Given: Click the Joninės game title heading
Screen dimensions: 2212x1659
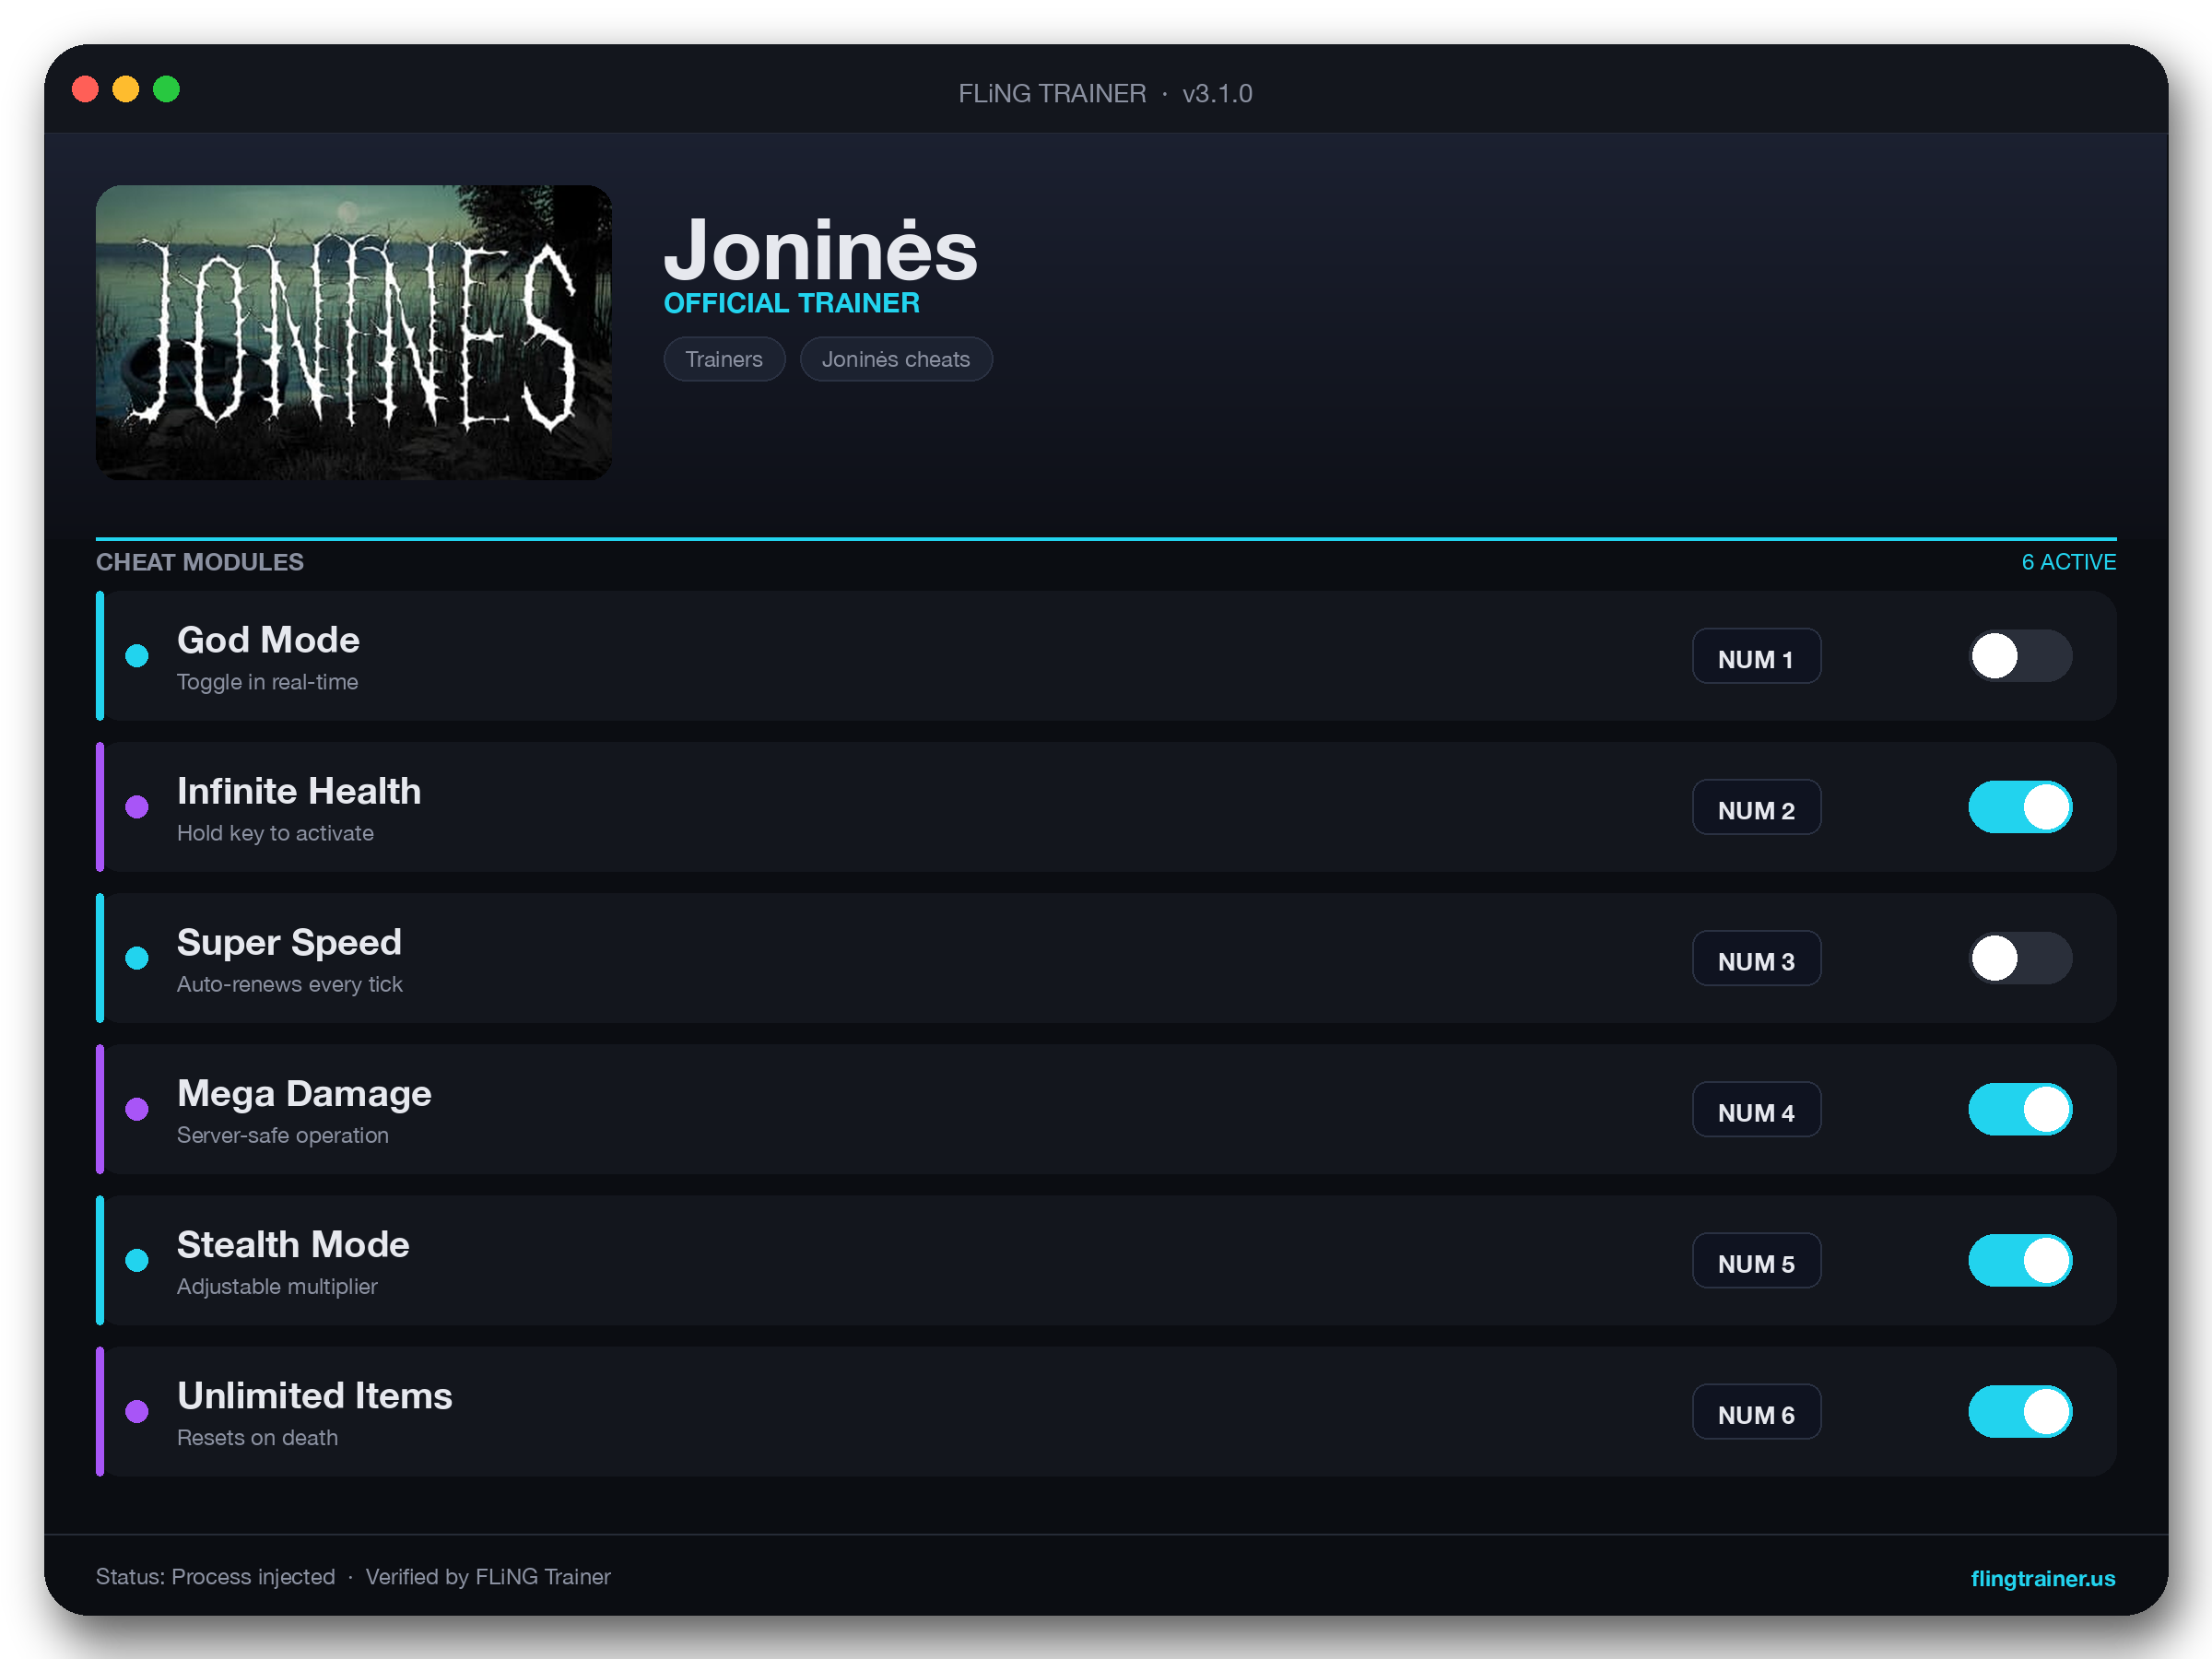Looking at the screenshot, I should pyautogui.click(x=820, y=250).
